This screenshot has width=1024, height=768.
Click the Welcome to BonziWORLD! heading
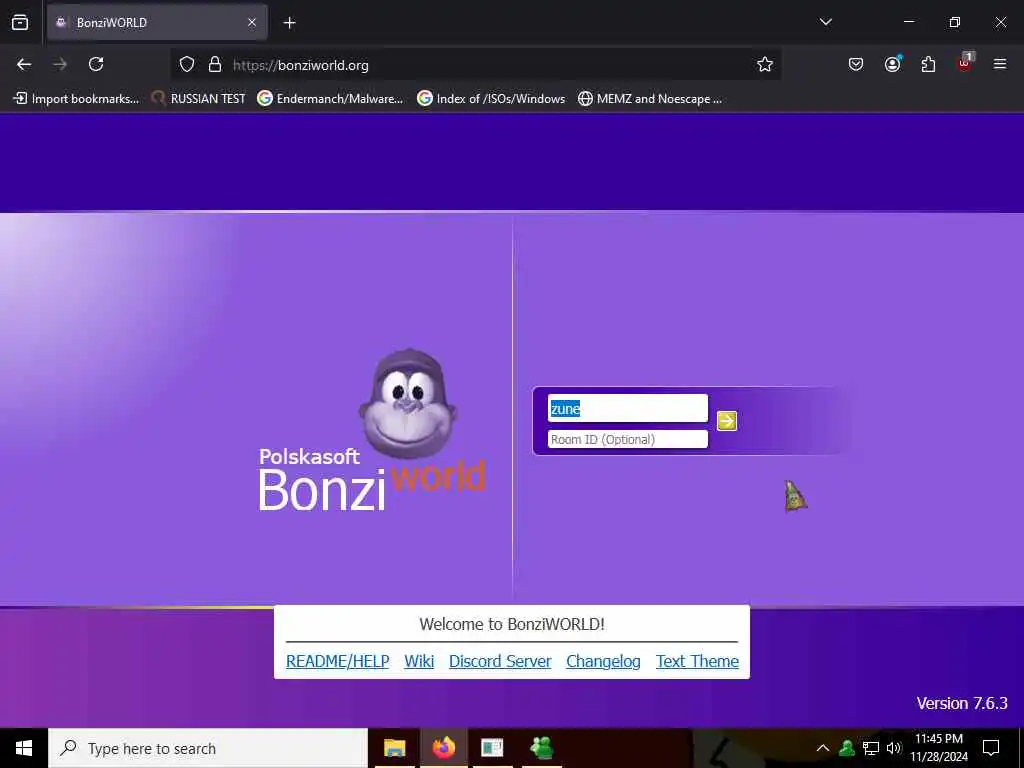tap(512, 624)
